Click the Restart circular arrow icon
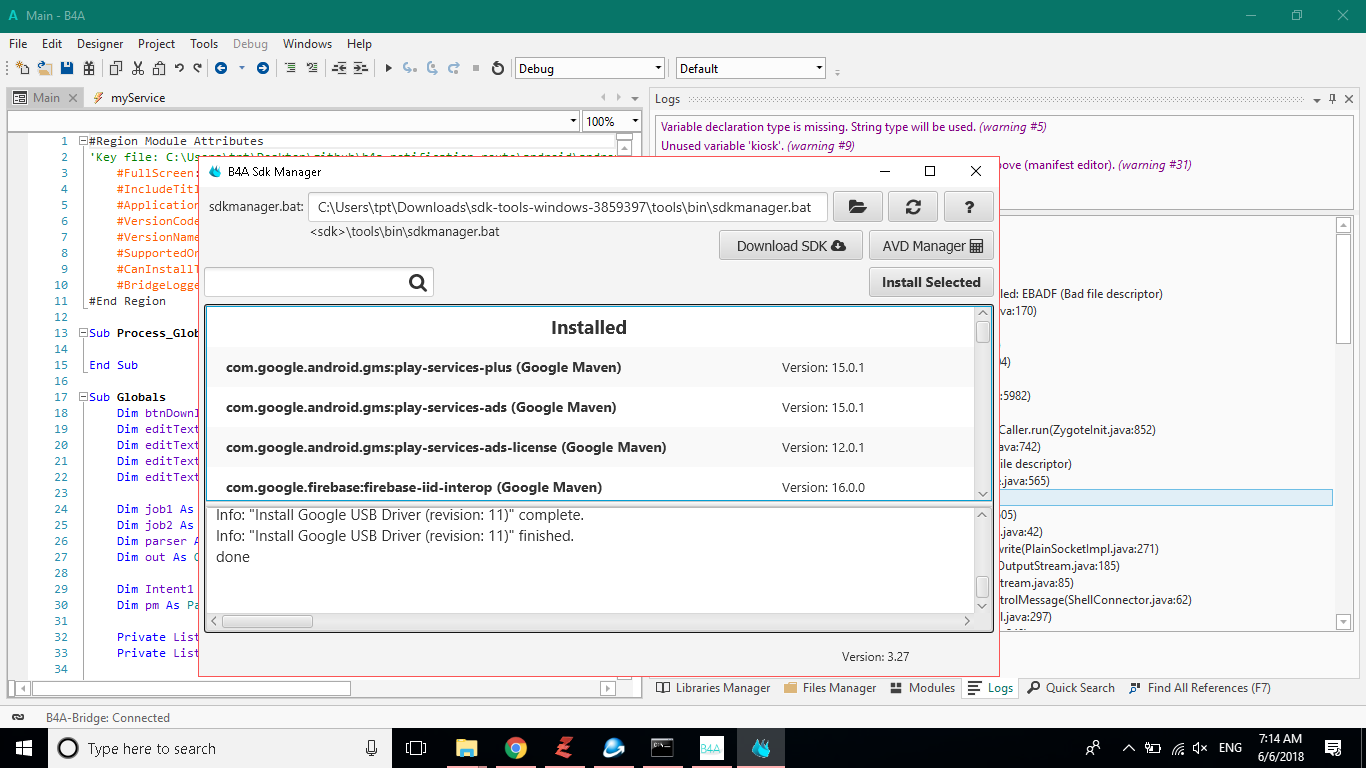This screenshot has height=768, width=1366. (498, 68)
